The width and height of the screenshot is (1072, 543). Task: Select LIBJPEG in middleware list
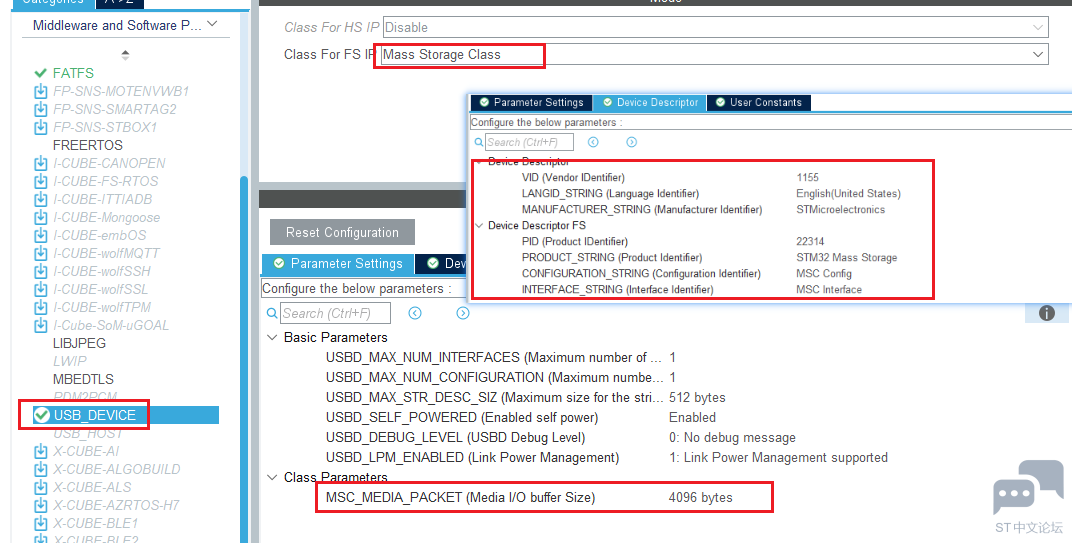[79, 343]
